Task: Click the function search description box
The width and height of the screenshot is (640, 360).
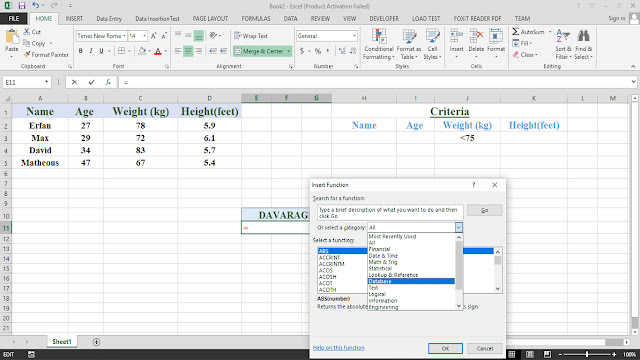Action: pyautogui.click(x=390, y=213)
